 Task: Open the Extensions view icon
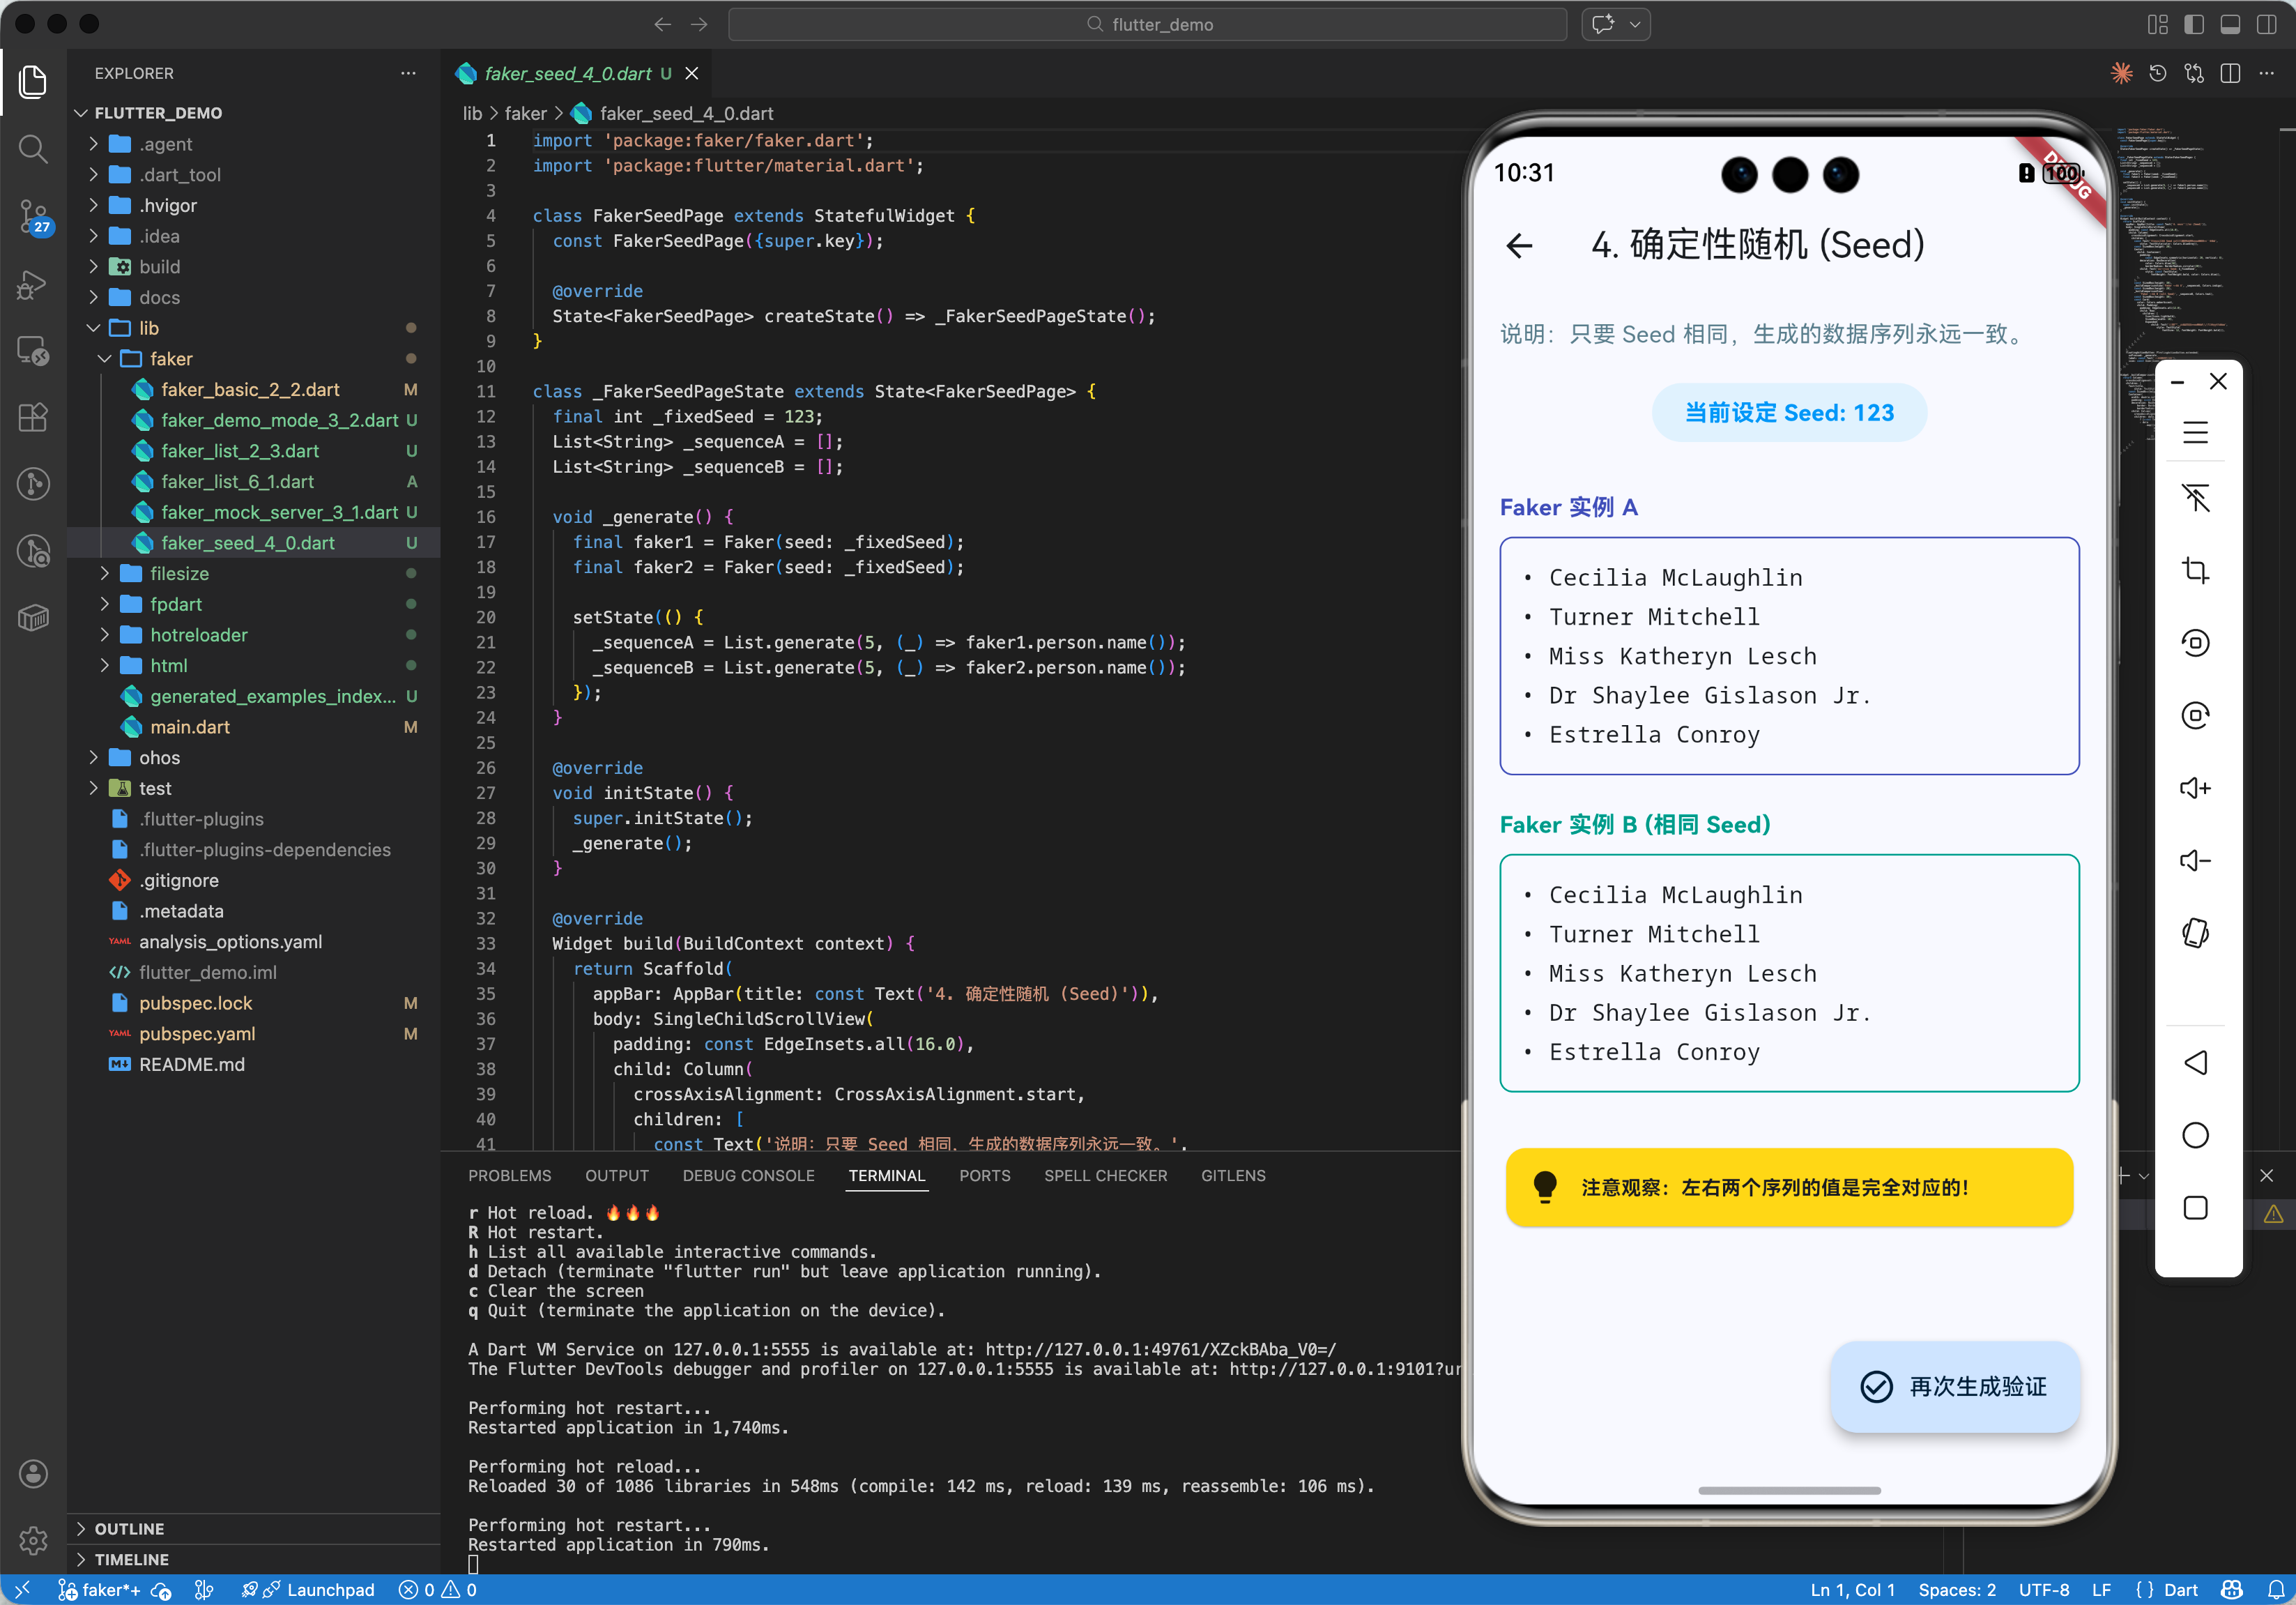pos(33,417)
